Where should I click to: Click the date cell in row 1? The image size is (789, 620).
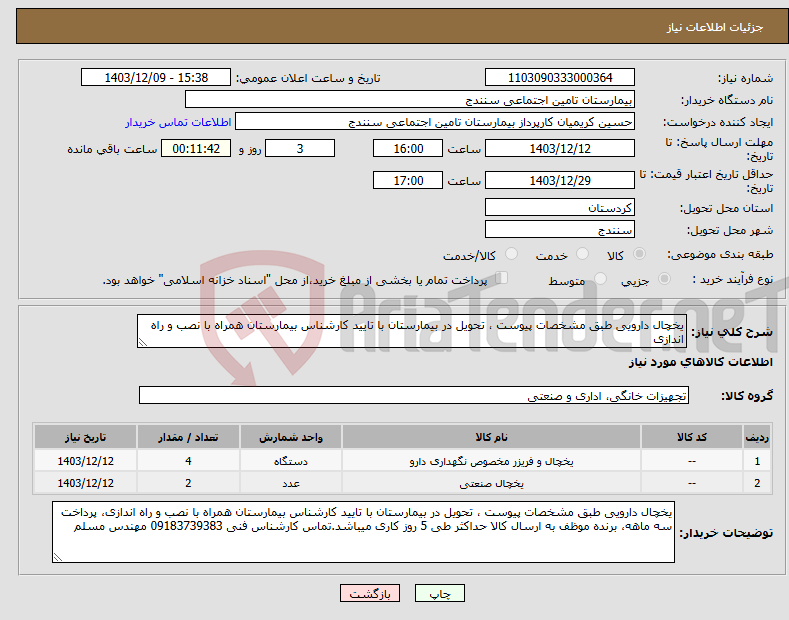(86, 461)
